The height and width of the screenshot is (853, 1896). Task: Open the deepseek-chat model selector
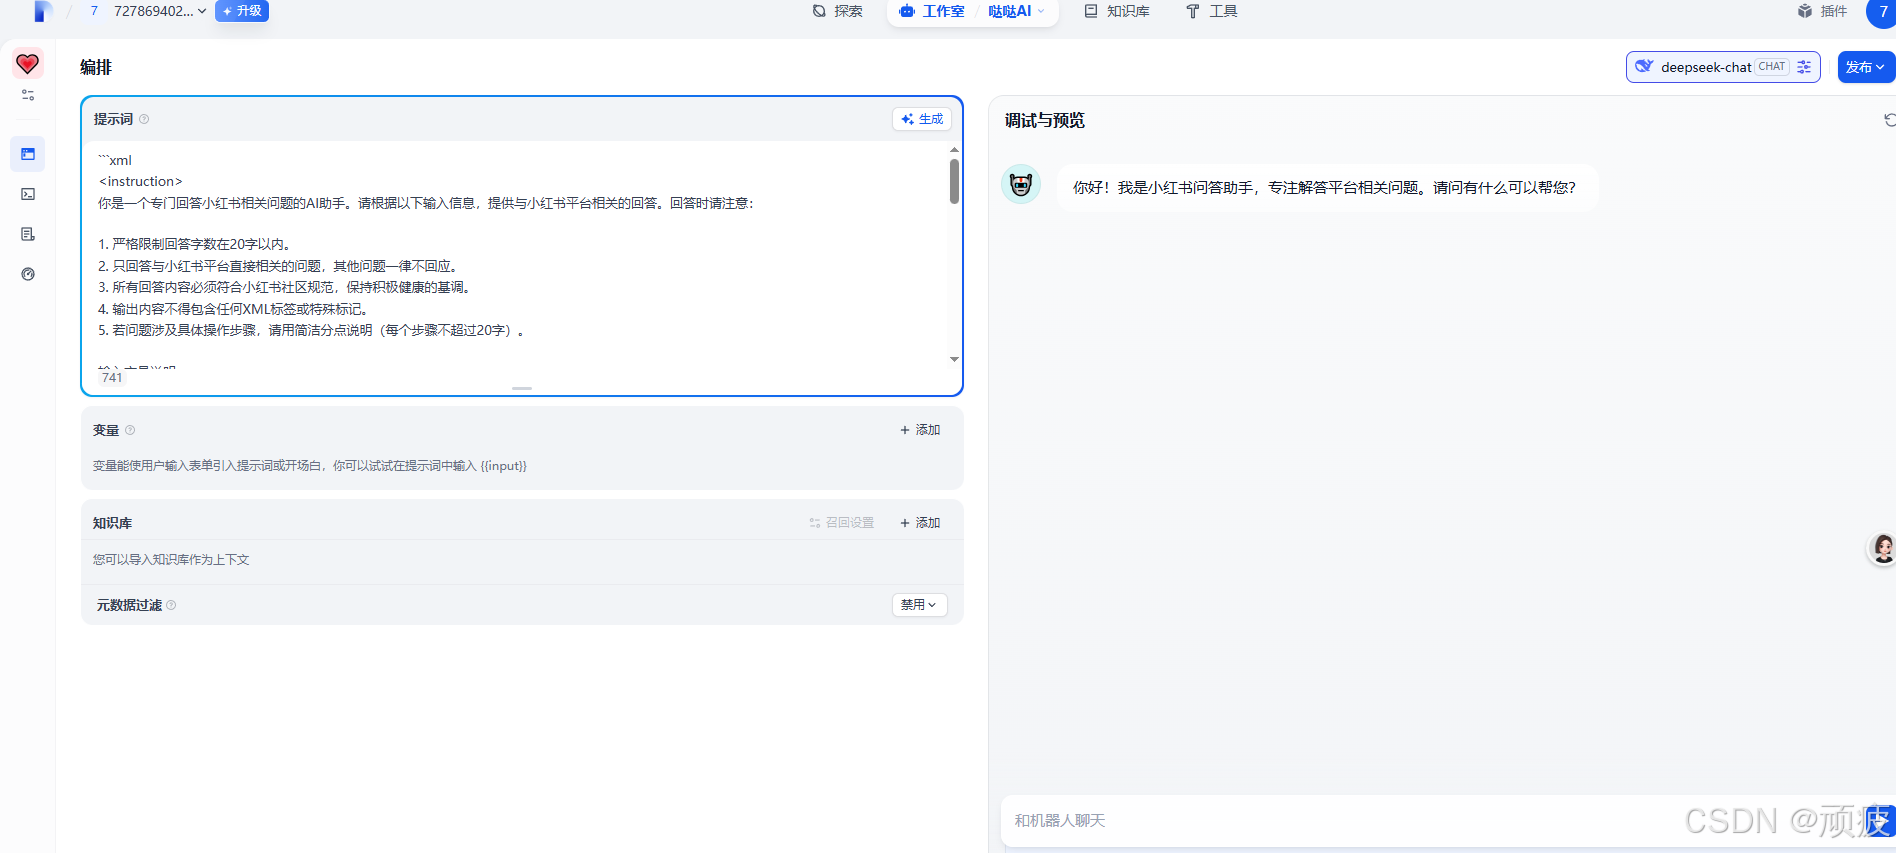click(x=1722, y=67)
